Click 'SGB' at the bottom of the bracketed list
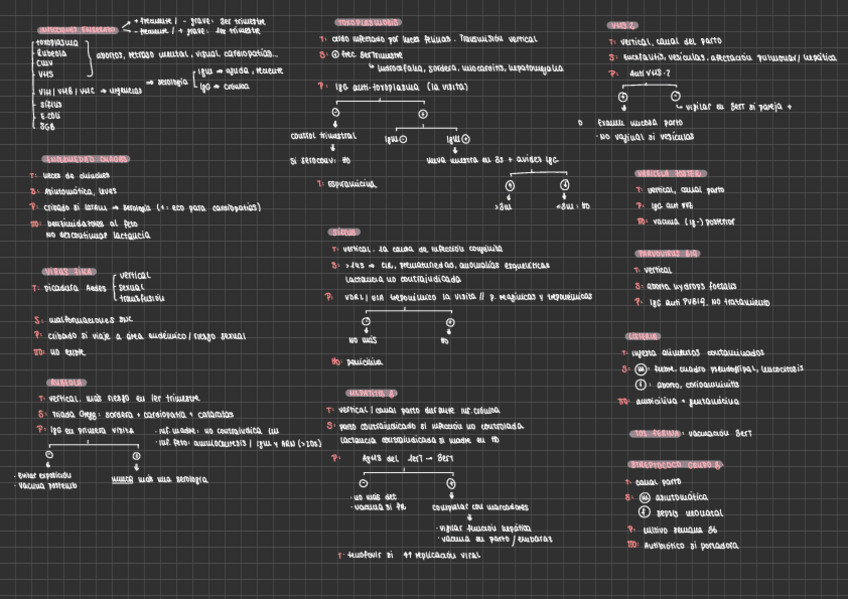Viewport: 848px width, 599px height. pyautogui.click(x=47, y=127)
